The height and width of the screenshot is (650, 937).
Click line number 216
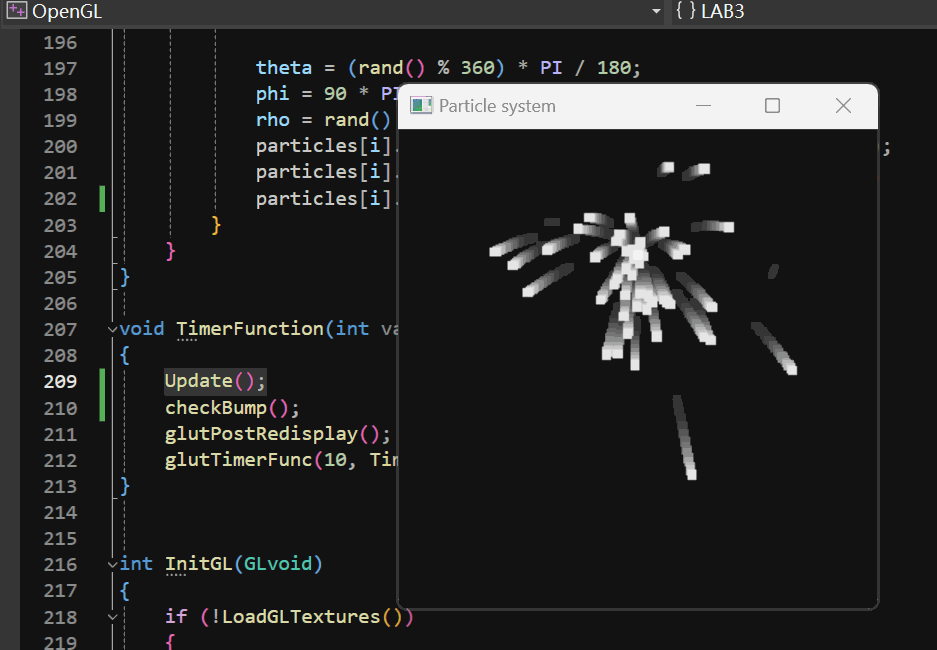(x=60, y=565)
